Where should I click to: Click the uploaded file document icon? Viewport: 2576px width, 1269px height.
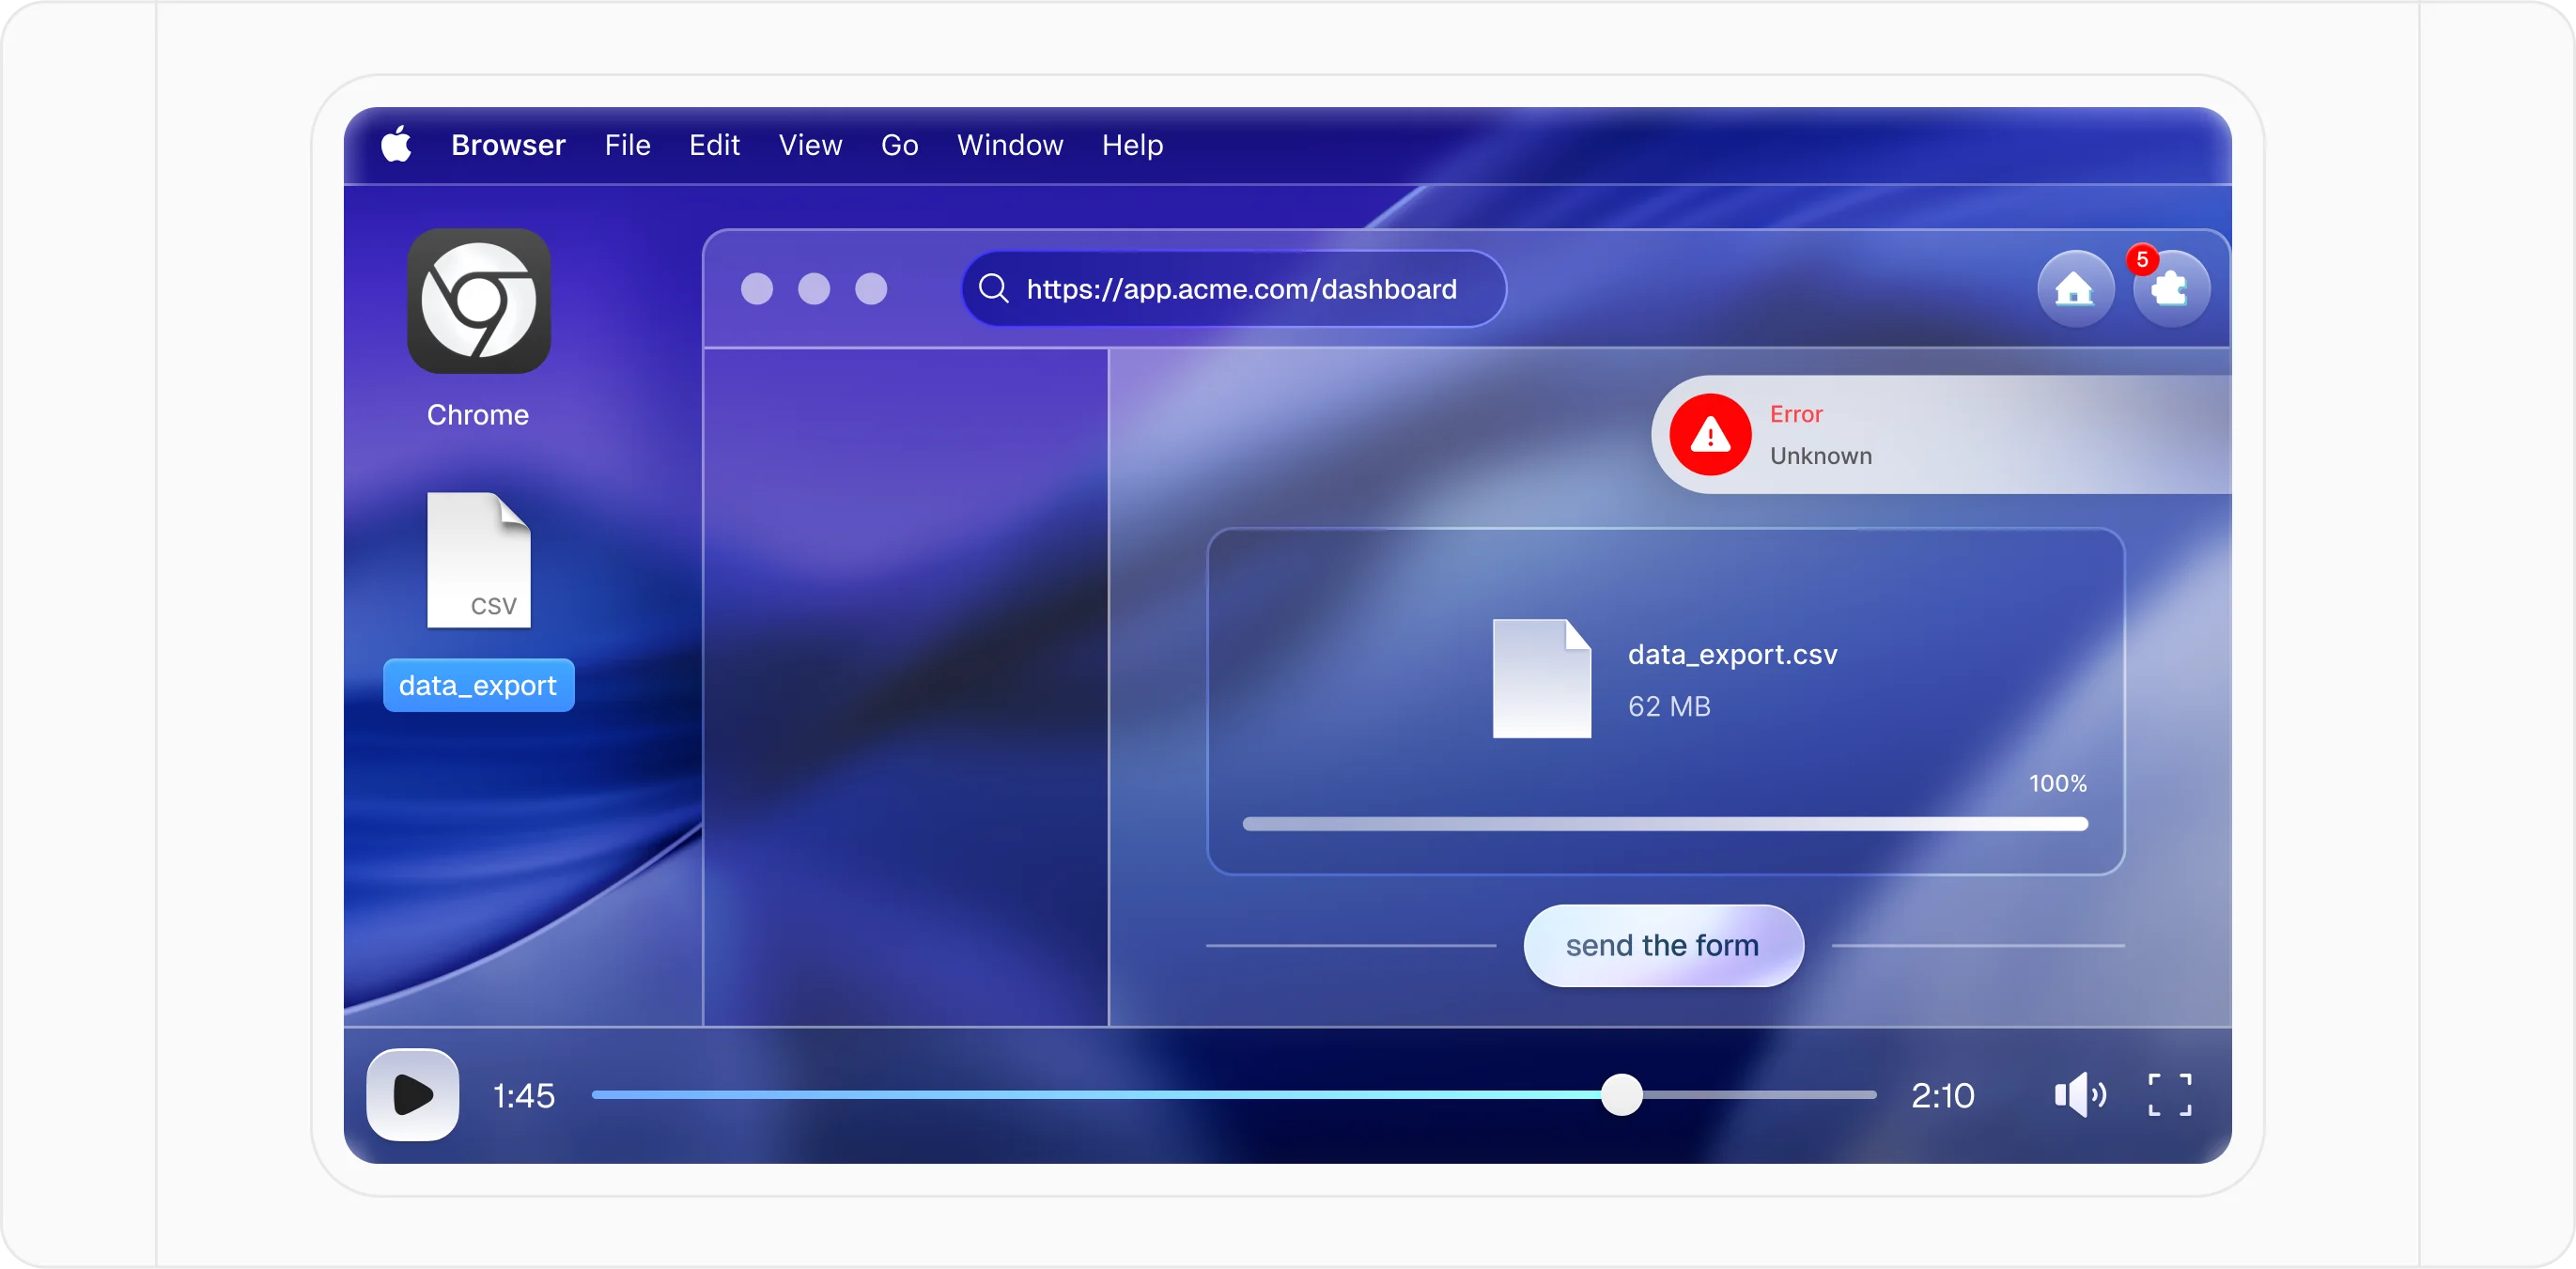pyautogui.click(x=1541, y=679)
